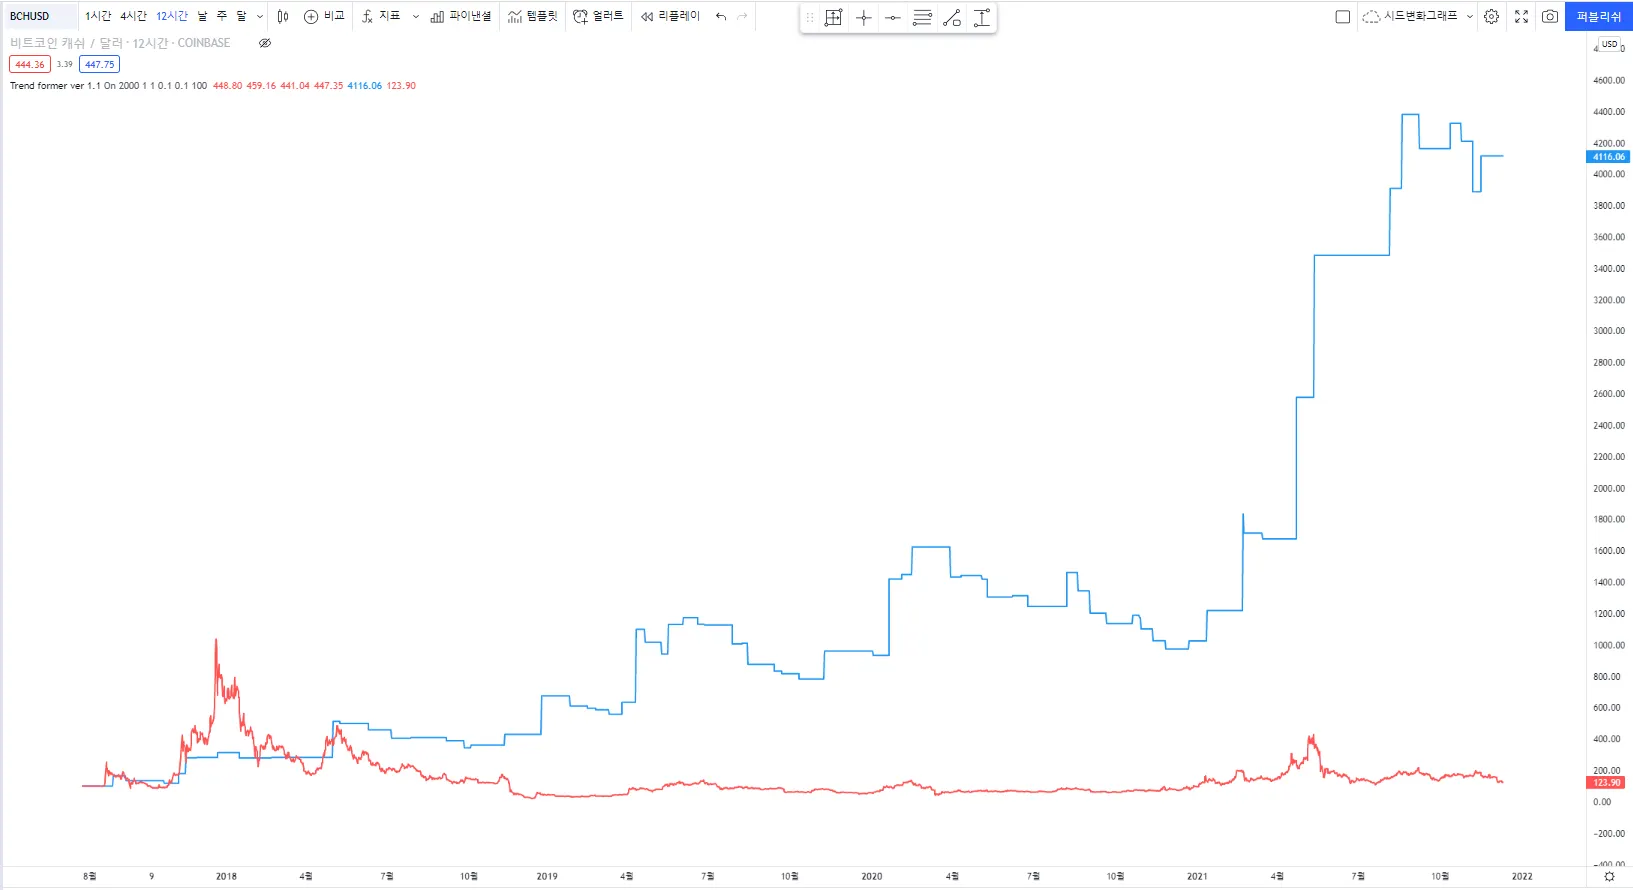Switch to weekly 주 timeframe
This screenshot has height=890, width=1633.
point(222,16)
